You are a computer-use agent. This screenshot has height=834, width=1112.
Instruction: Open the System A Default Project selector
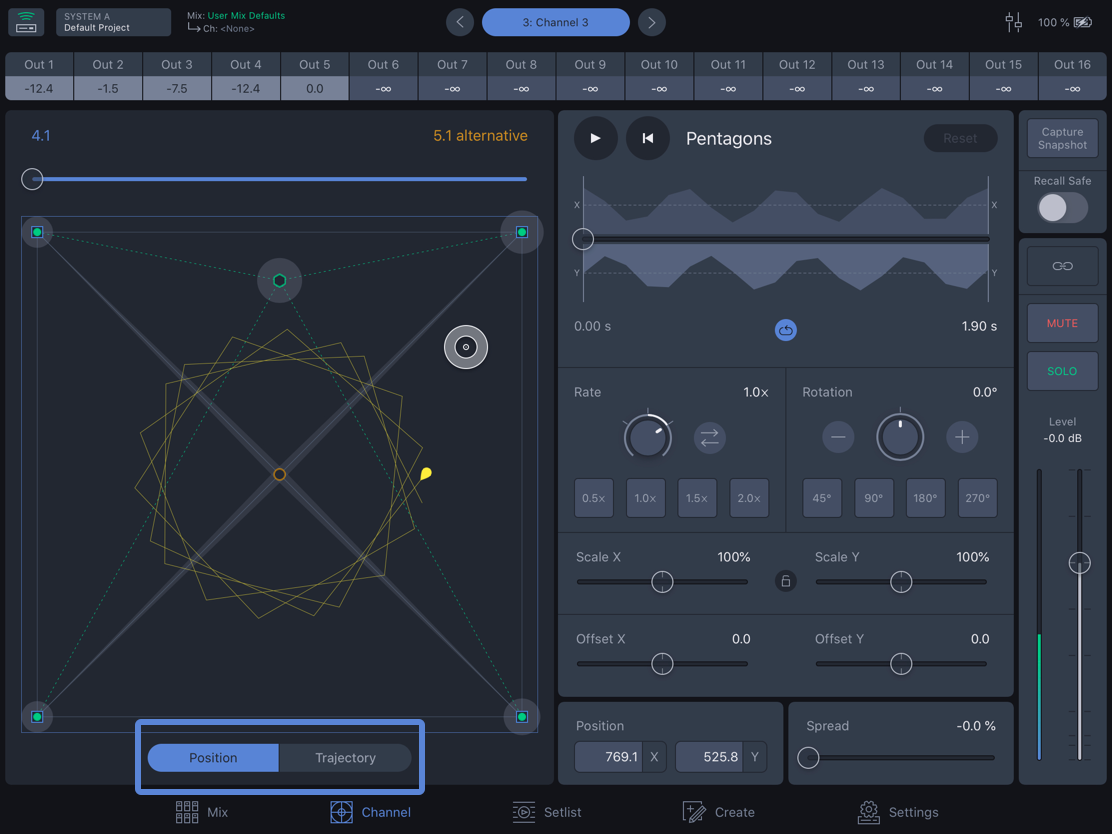tap(113, 22)
